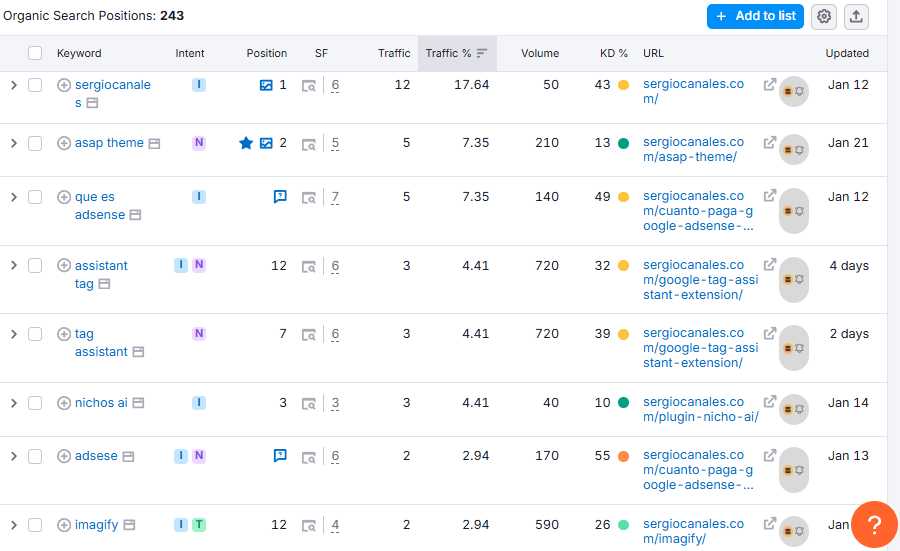Click Informational intent badge for nichos ai

[x=199, y=402]
